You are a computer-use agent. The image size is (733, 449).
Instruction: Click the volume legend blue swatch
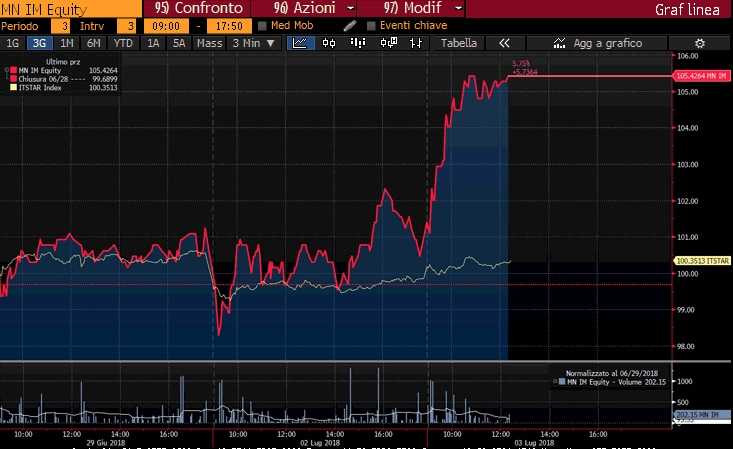561,382
